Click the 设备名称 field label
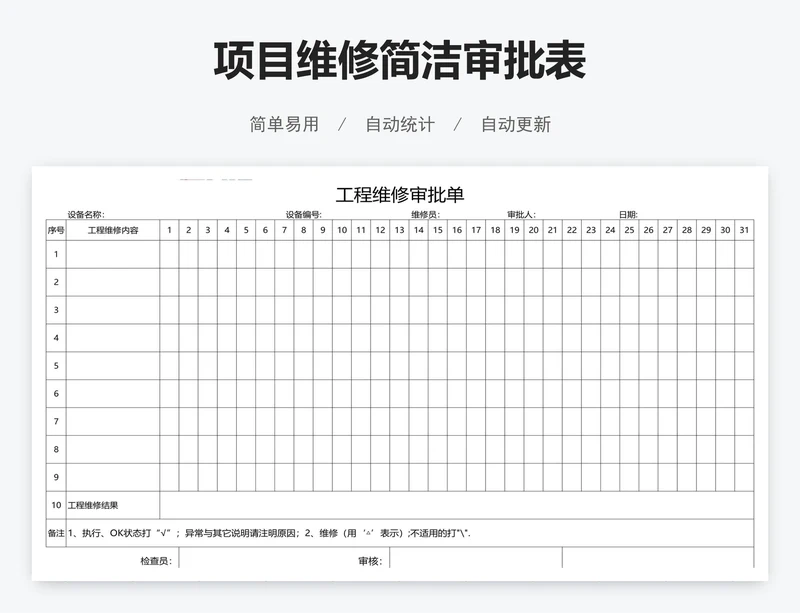 [86, 215]
